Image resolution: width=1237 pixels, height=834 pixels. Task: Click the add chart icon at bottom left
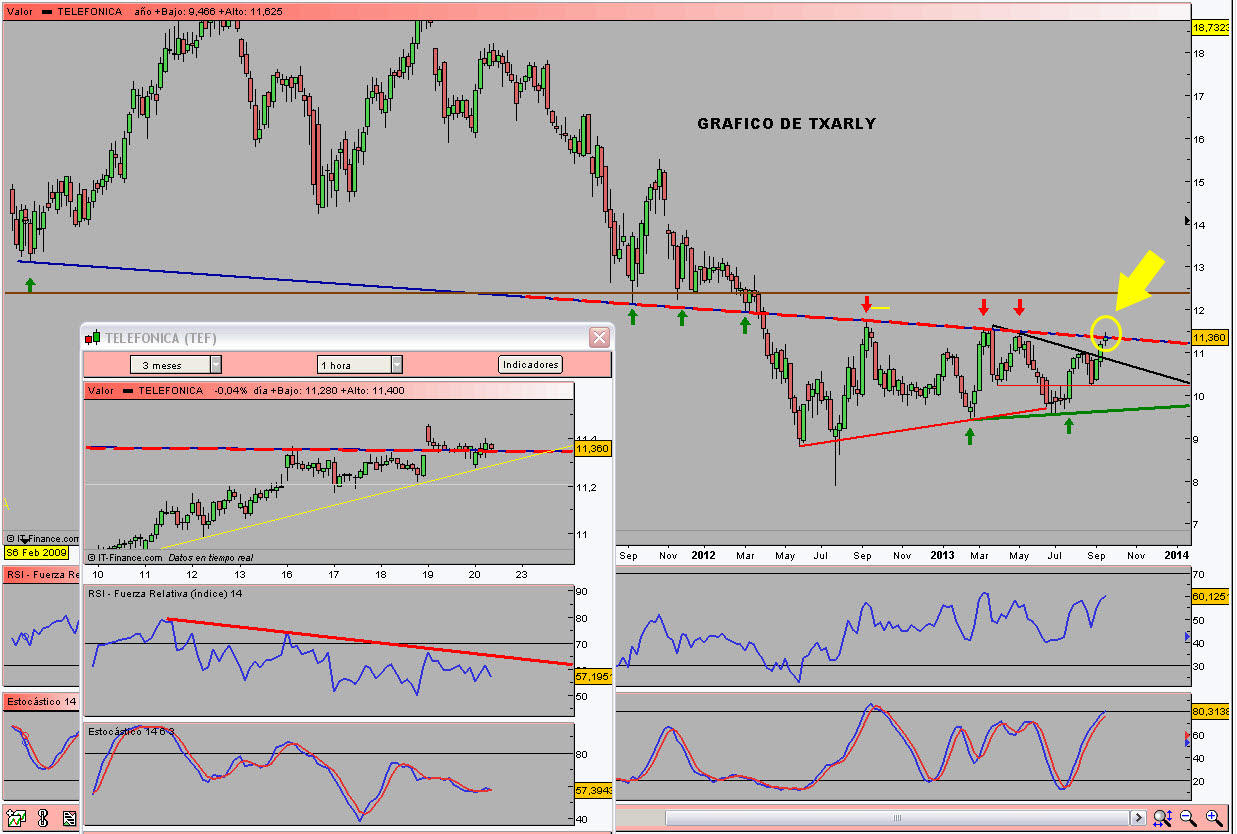point(16,819)
